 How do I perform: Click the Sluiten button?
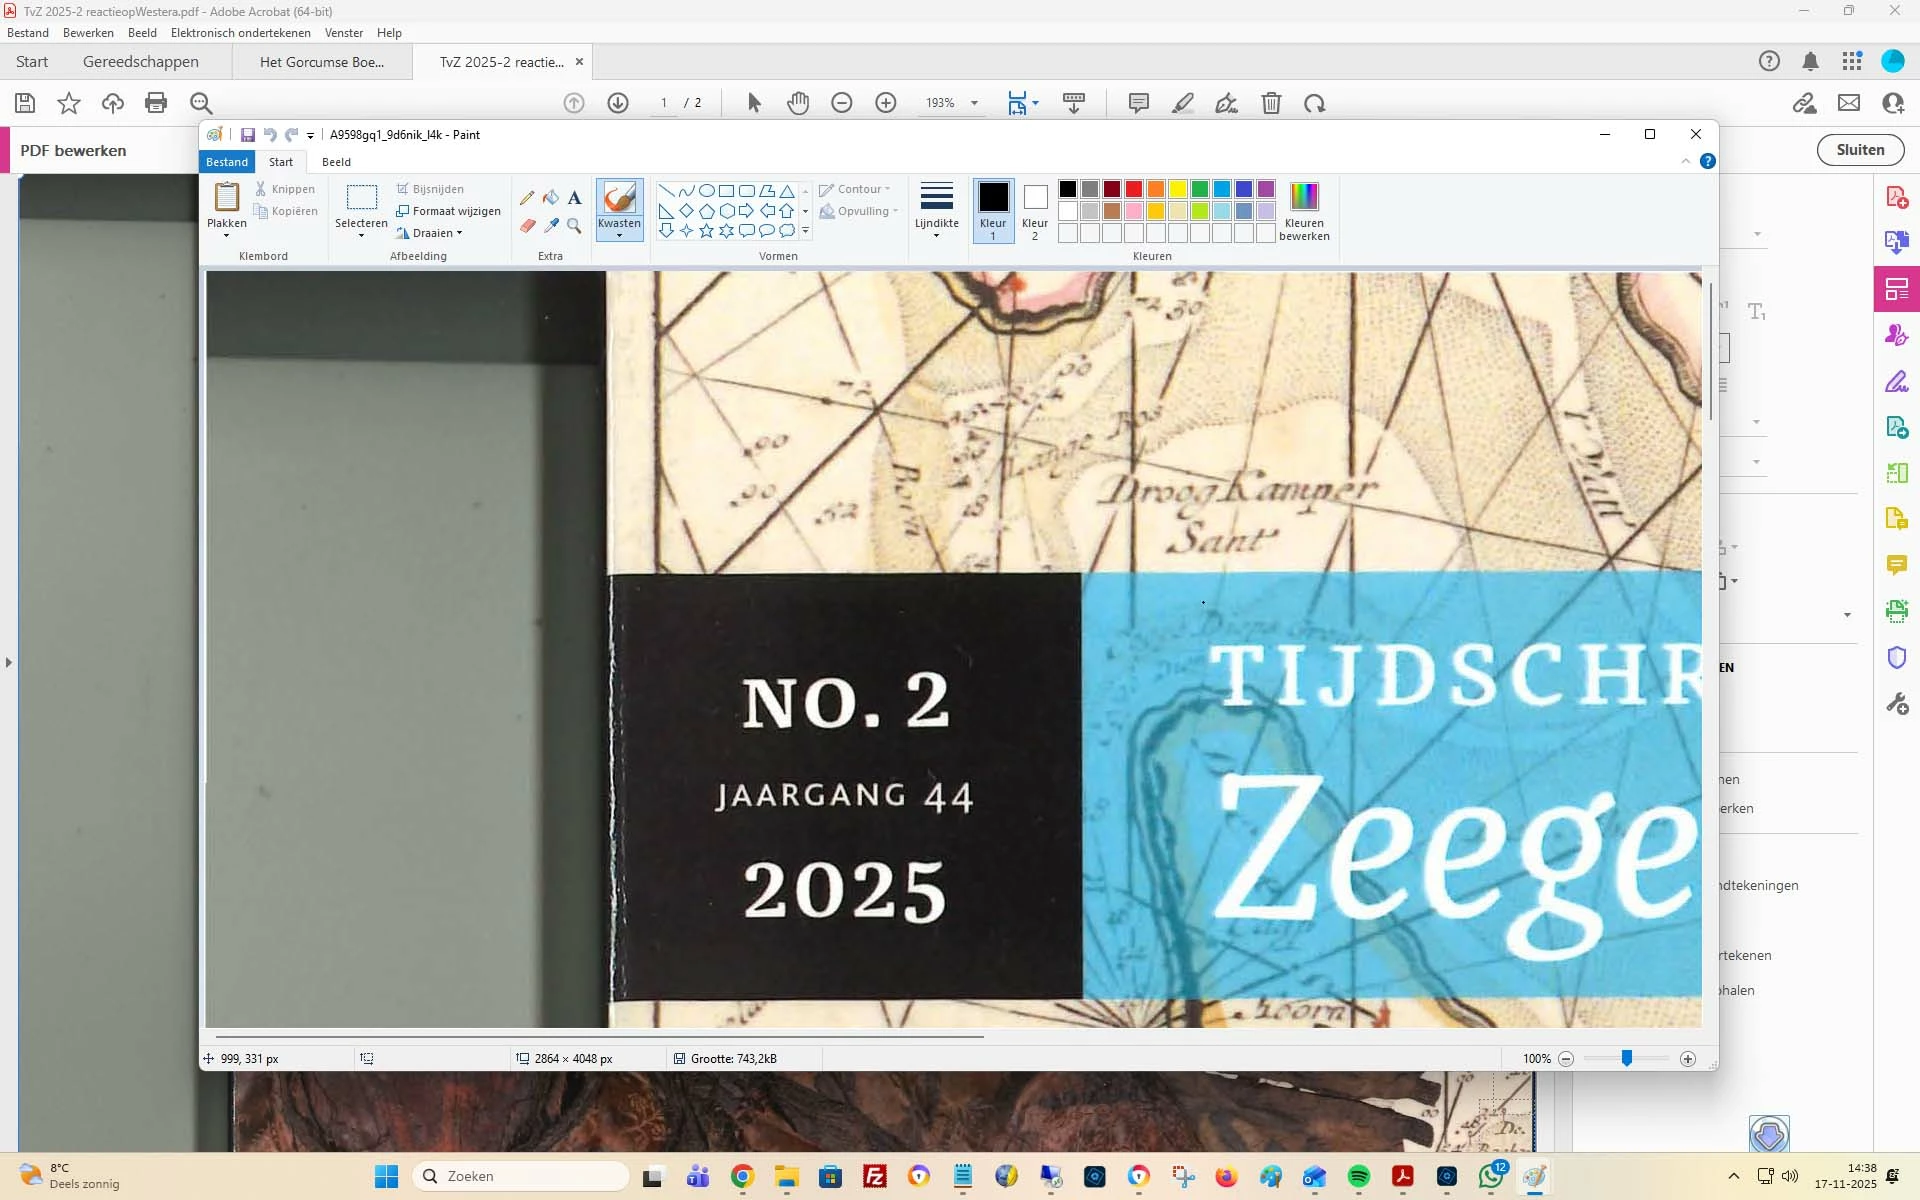click(x=1859, y=150)
